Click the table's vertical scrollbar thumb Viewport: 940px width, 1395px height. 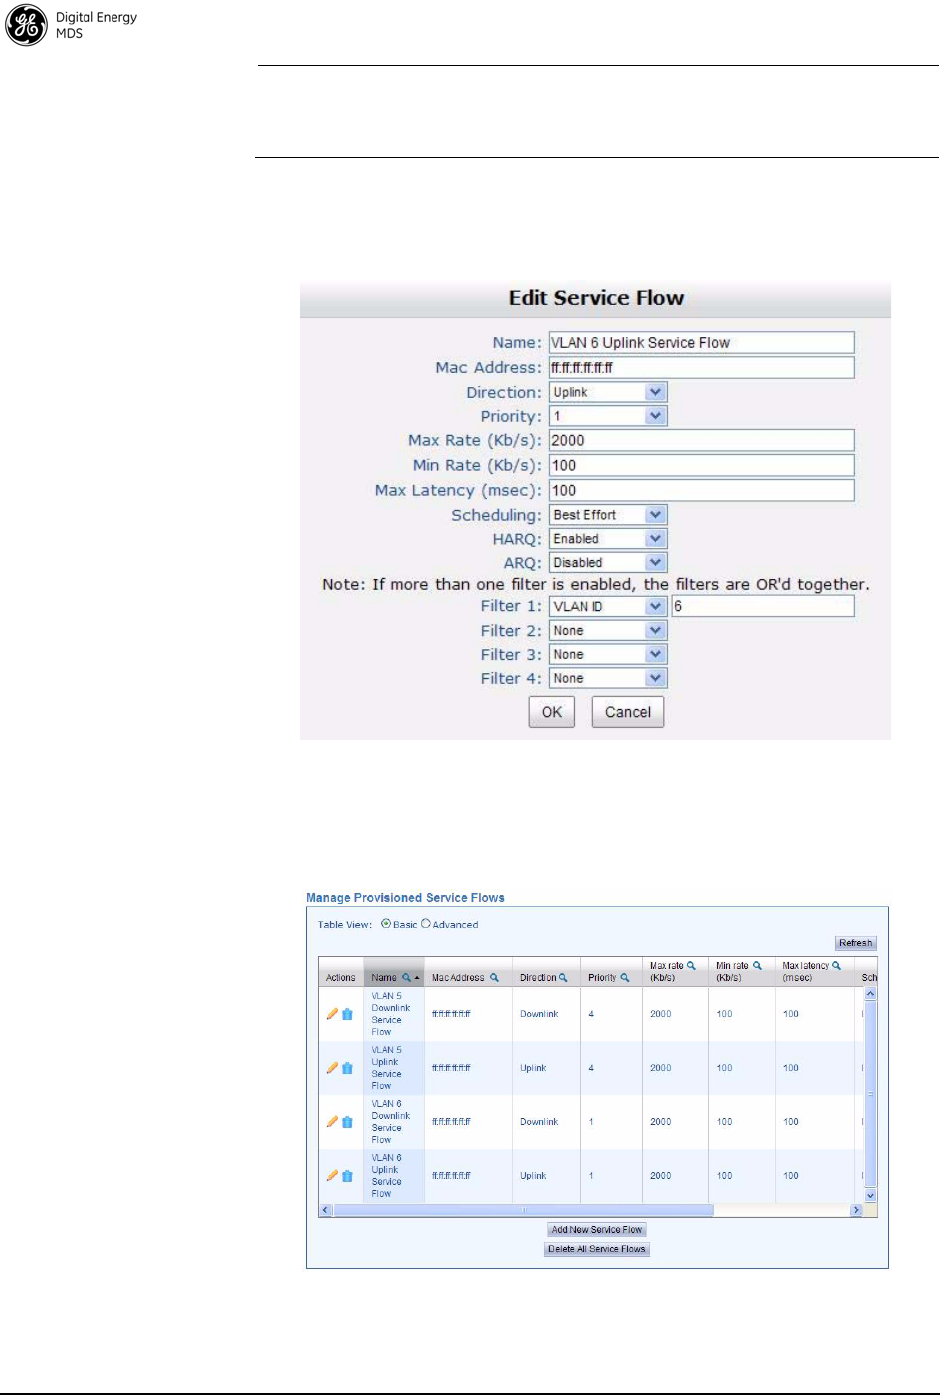pyautogui.click(x=870, y=1093)
